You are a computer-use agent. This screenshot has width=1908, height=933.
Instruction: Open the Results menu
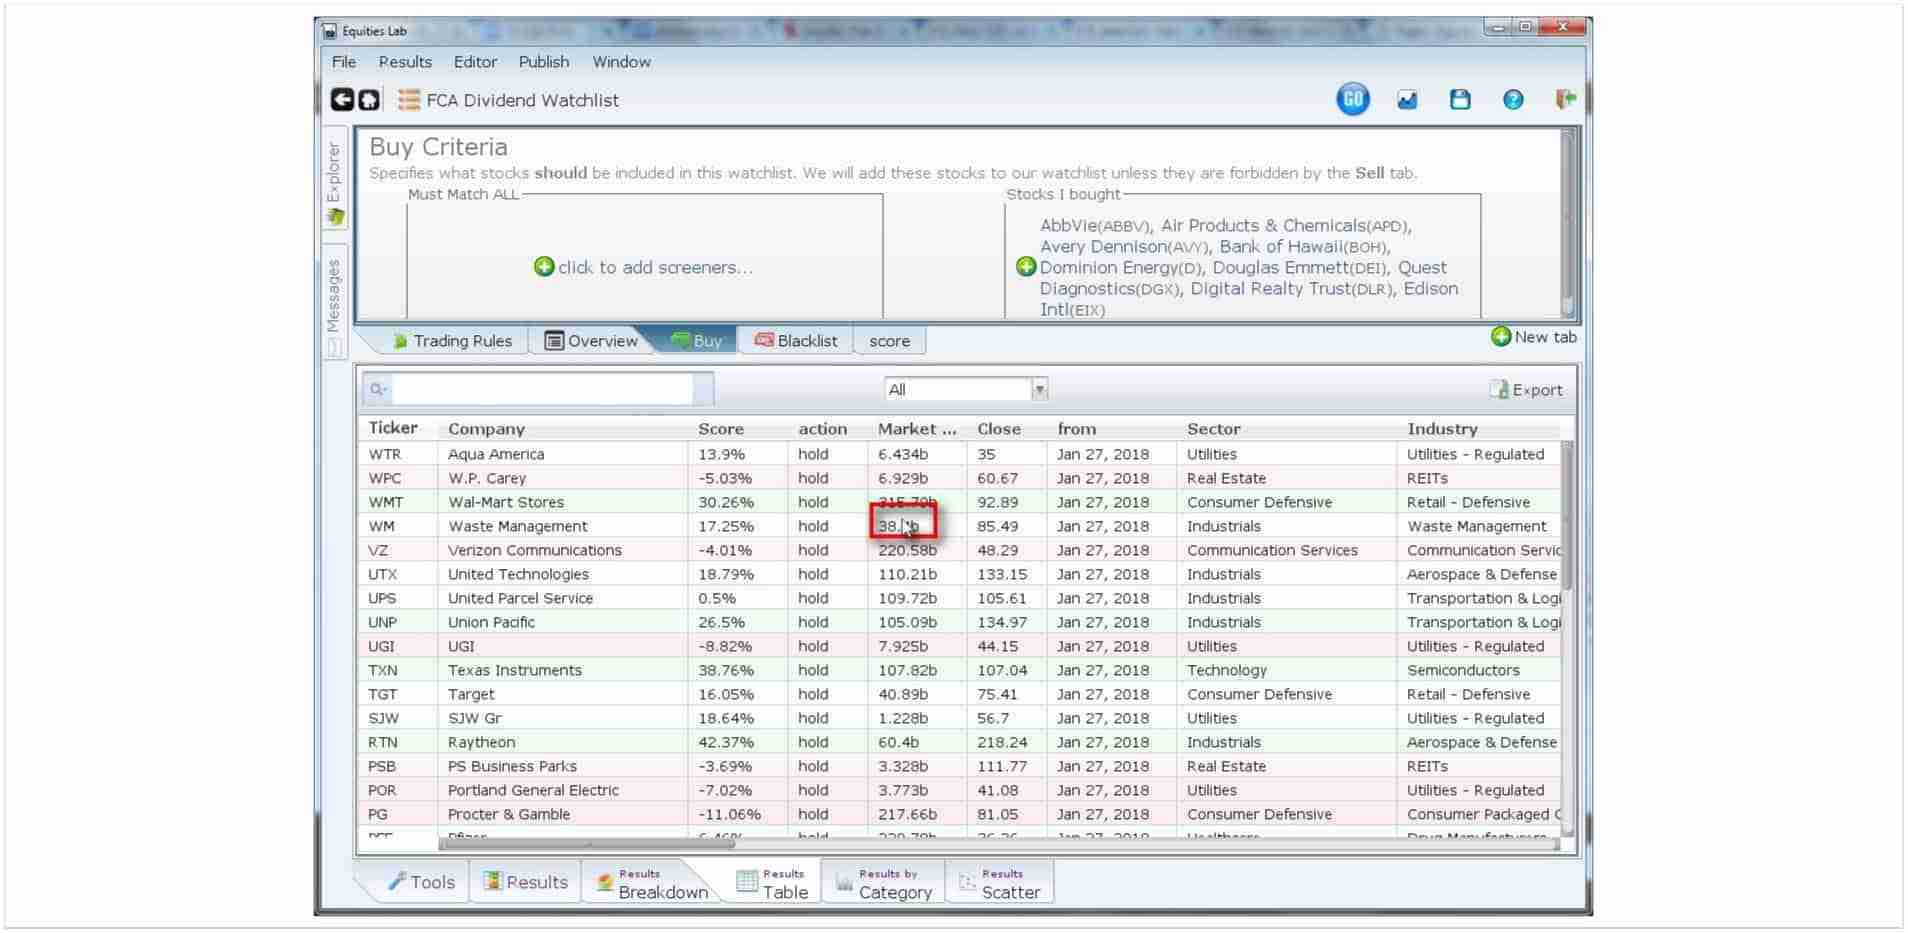click(405, 62)
